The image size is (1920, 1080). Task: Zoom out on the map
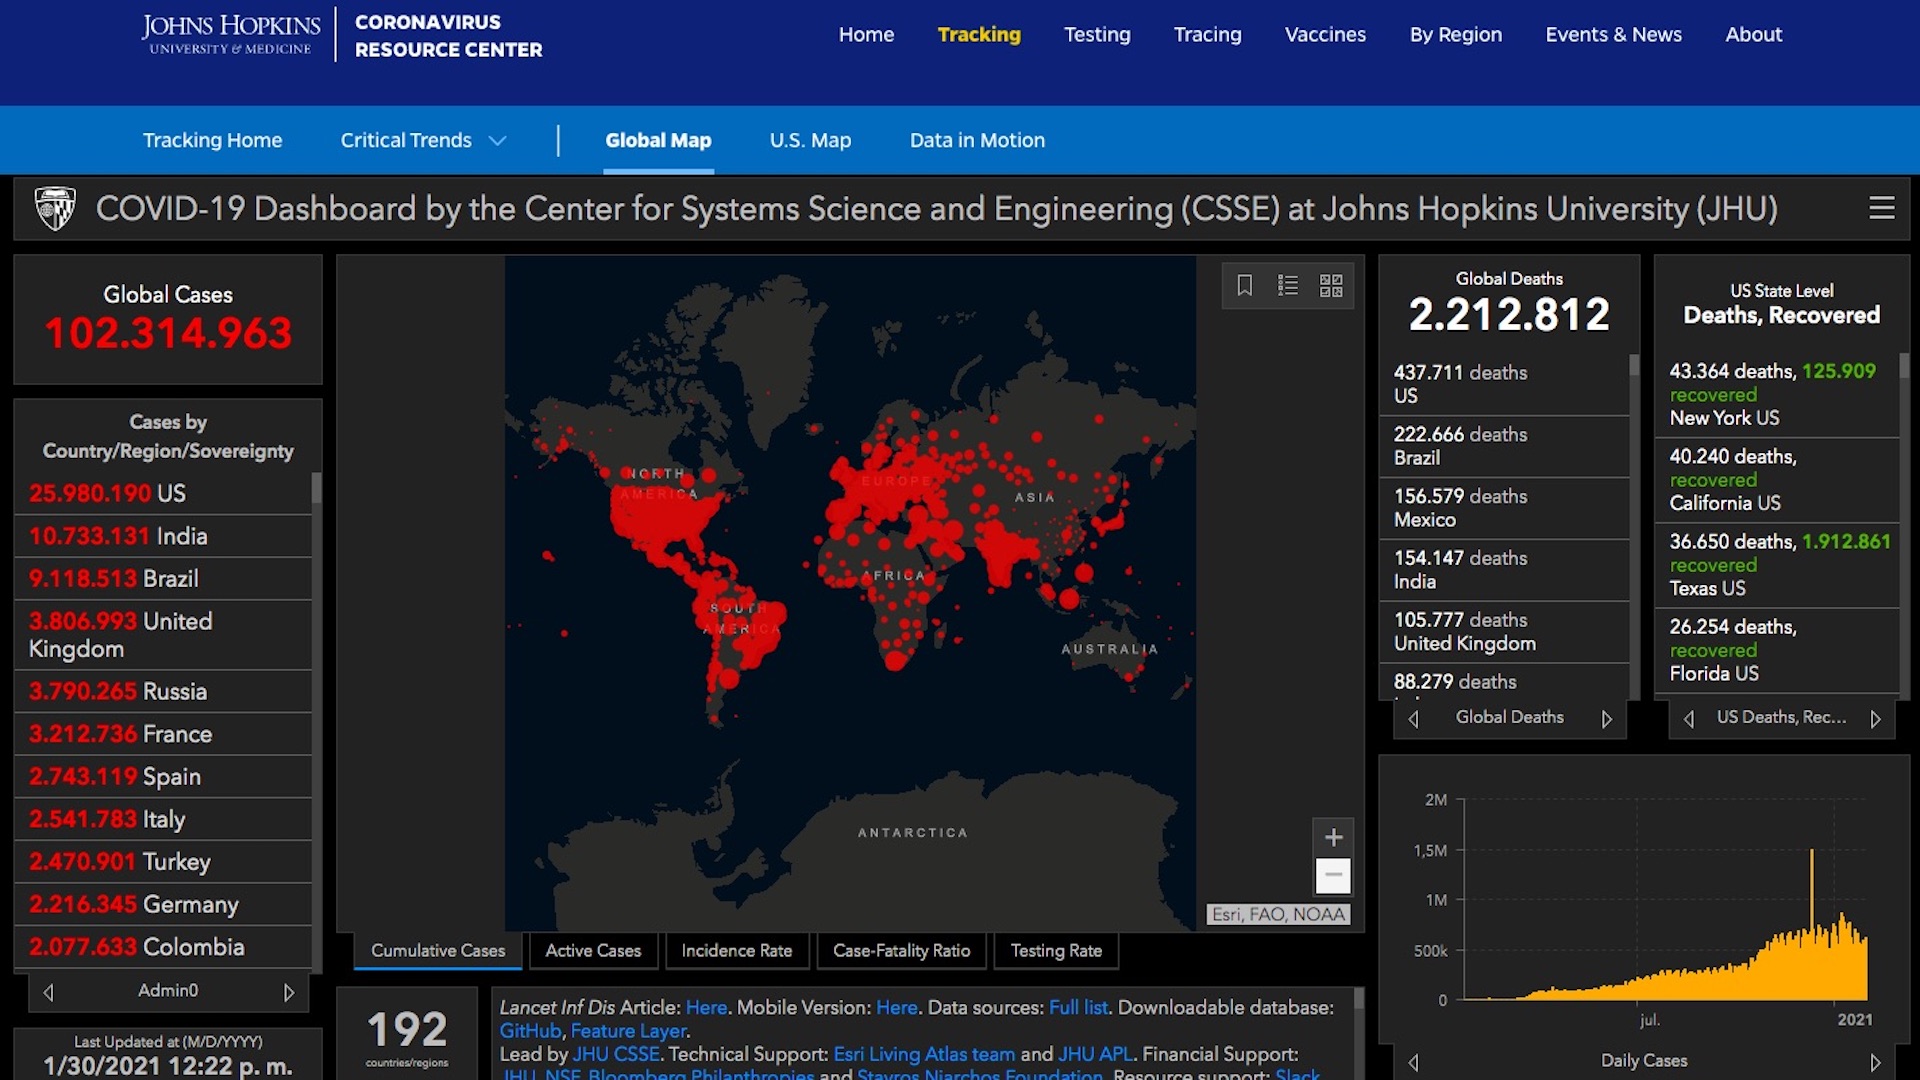pyautogui.click(x=1333, y=875)
